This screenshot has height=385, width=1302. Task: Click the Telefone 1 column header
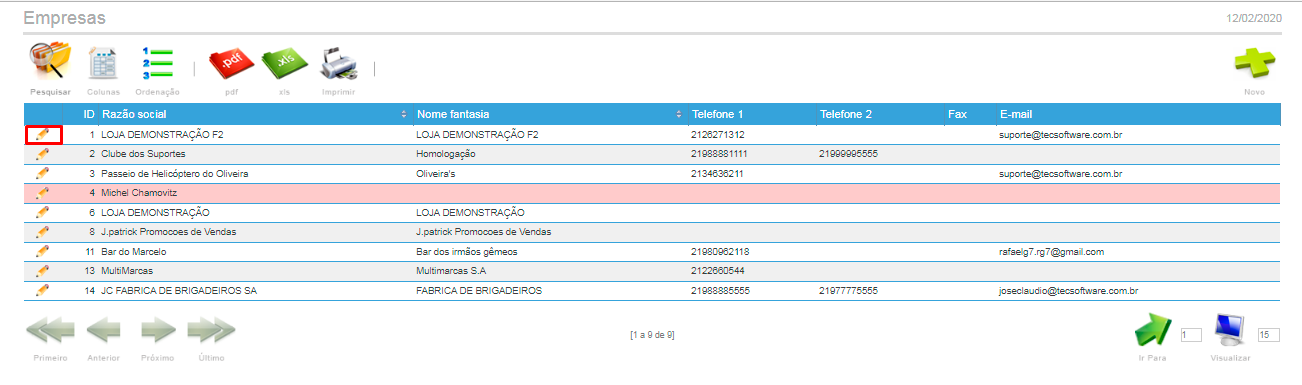tap(718, 114)
